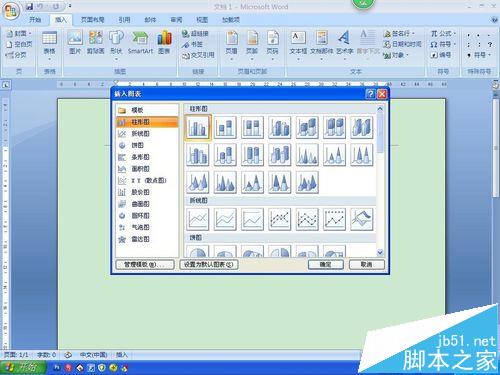Click the 首字下沉 (Drop Cap) ribbon icon
The width and height of the screenshot is (500, 375).
click(368, 42)
